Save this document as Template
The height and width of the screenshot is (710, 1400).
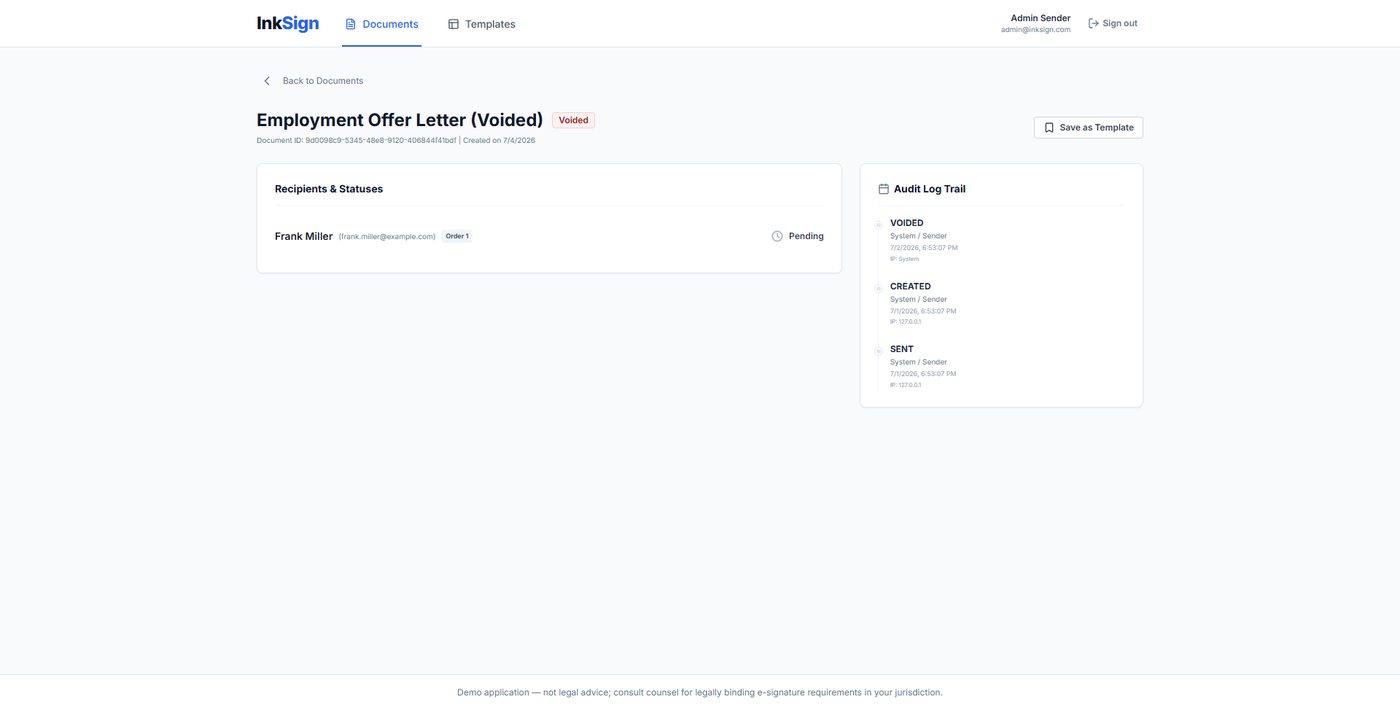pyautogui.click(x=1088, y=128)
